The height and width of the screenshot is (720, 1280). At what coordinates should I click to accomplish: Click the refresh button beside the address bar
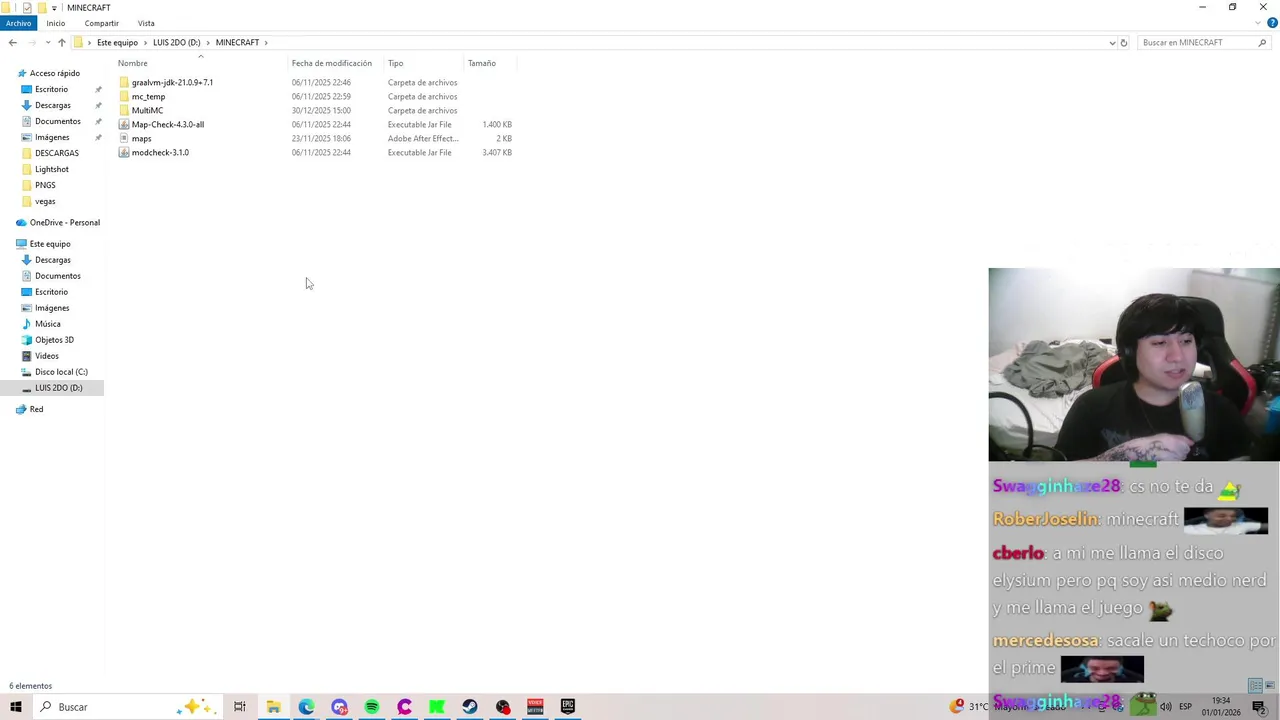pyautogui.click(x=1124, y=42)
